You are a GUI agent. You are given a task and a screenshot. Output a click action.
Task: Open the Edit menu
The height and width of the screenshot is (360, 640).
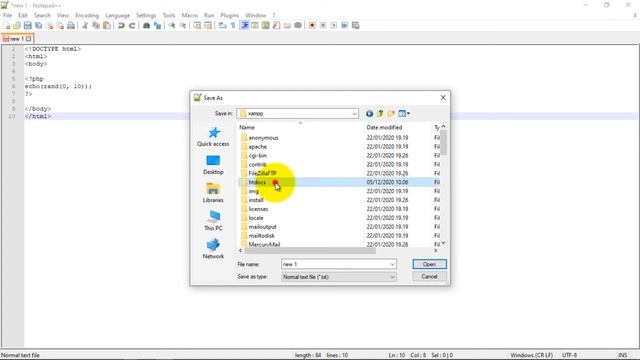pos(23,15)
